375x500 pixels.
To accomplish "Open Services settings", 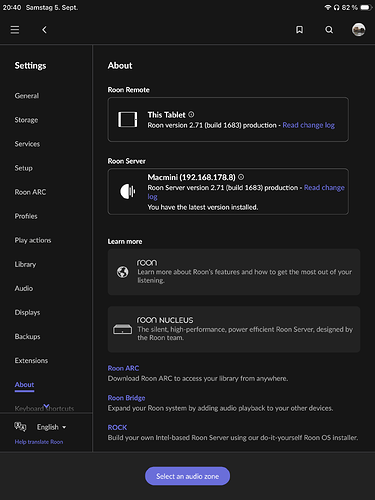I will click(x=27, y=144).
